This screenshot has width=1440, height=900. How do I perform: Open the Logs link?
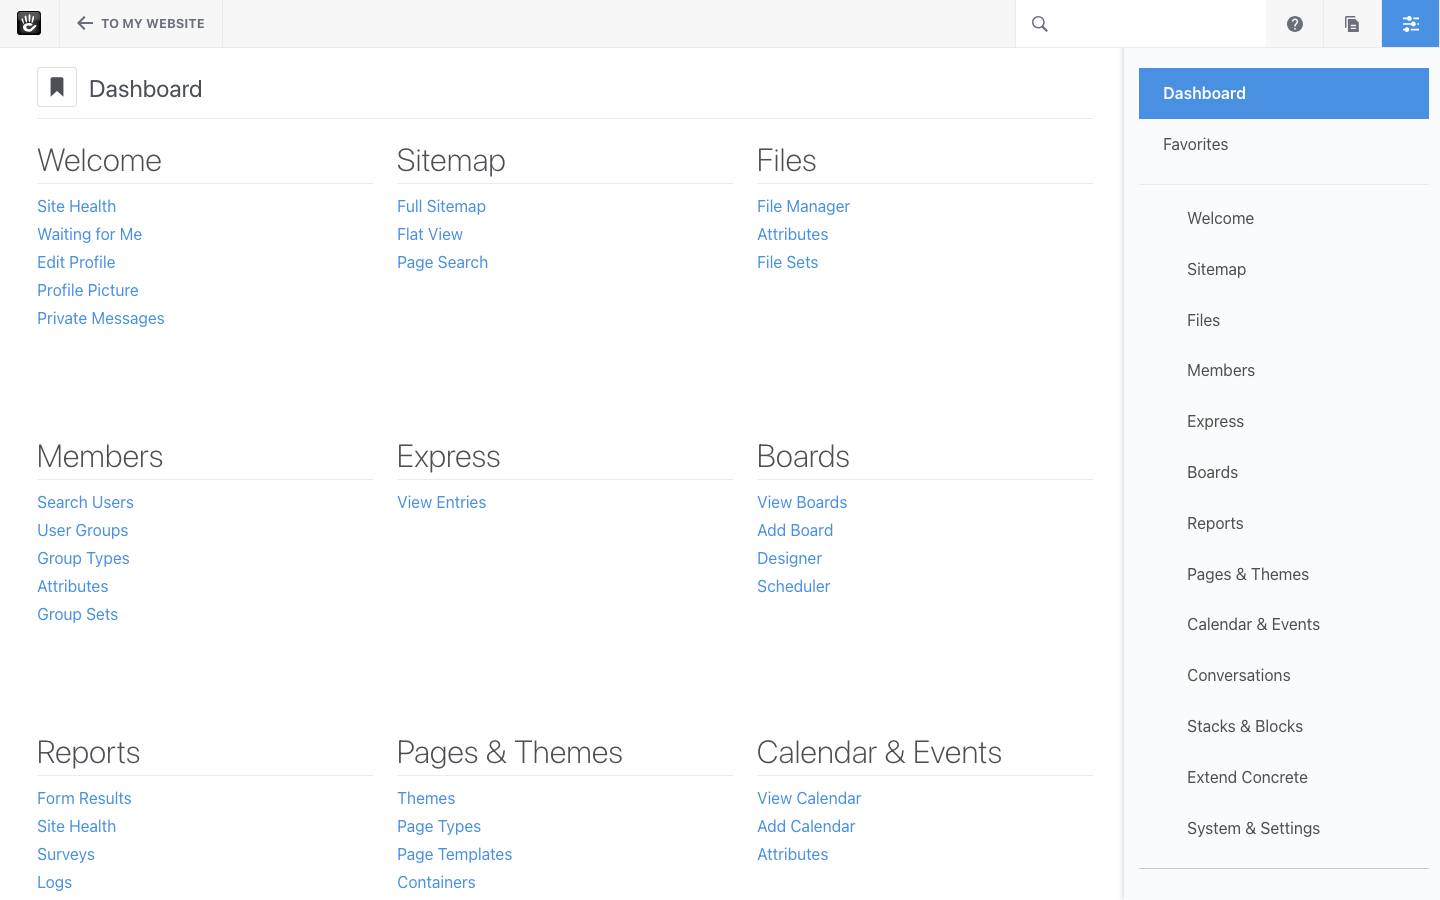pos(54,882)
